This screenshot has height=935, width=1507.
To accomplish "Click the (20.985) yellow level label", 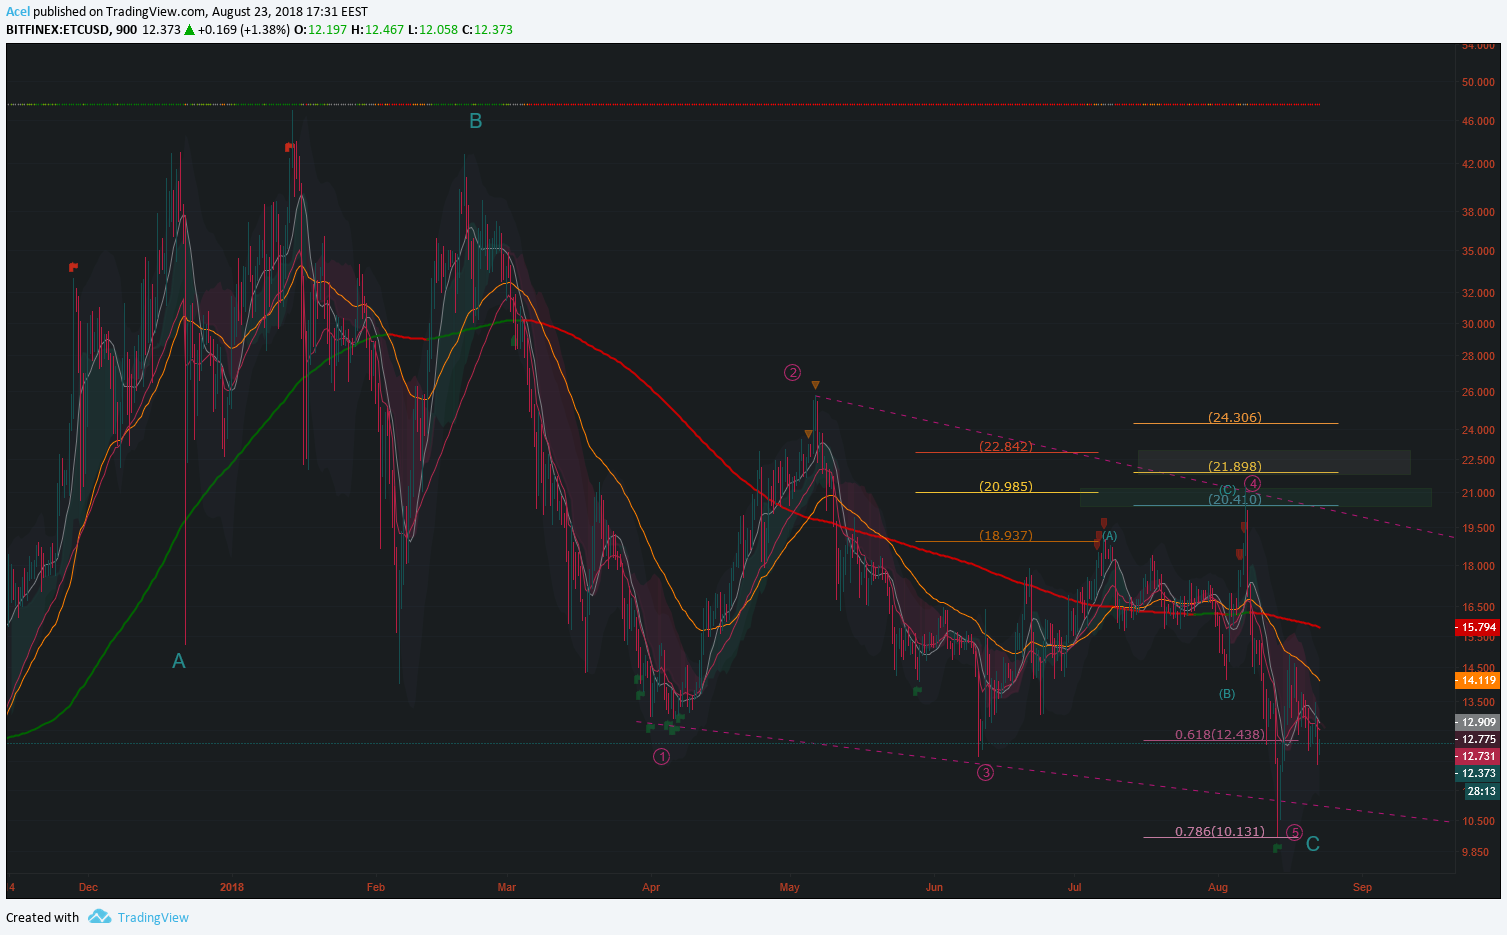I will (x=1006, y=486).
